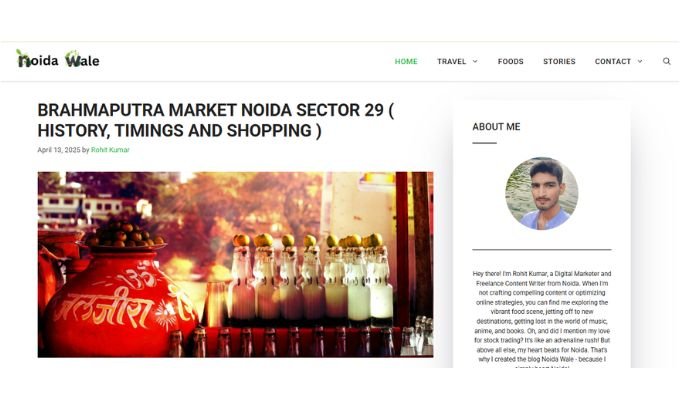Open the Stories menu item
Viewport: 680px width, 409px height.
(x=559, y=61)
